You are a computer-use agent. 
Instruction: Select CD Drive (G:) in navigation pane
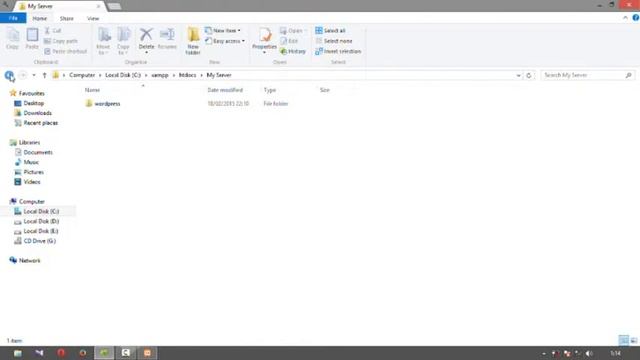(x=35, y=241)
